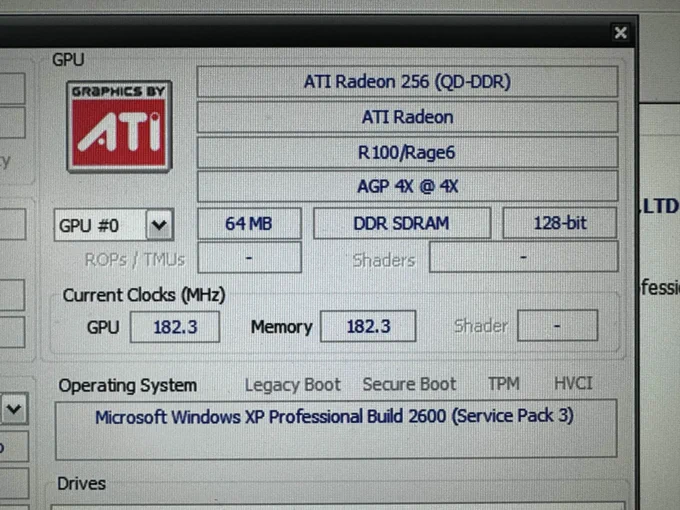Click the ATI Radeon 256 (QD-DDR) field

(407, 82)
